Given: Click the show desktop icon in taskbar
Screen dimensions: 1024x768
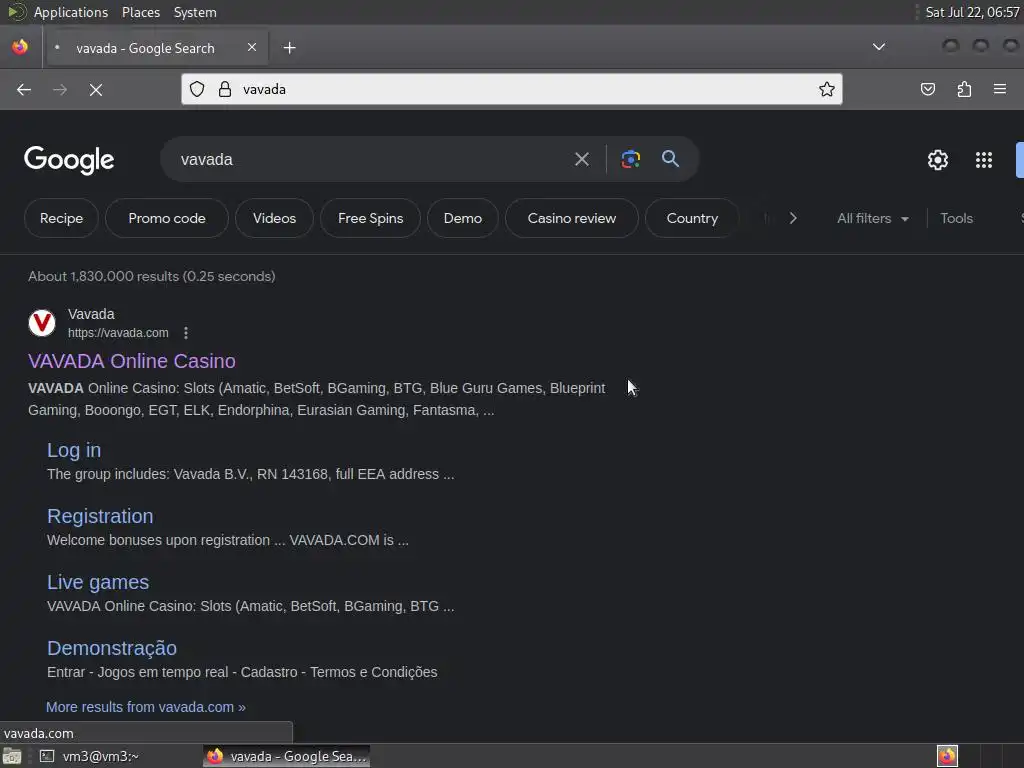Looking at the screenshot, I should coord(12,756).
